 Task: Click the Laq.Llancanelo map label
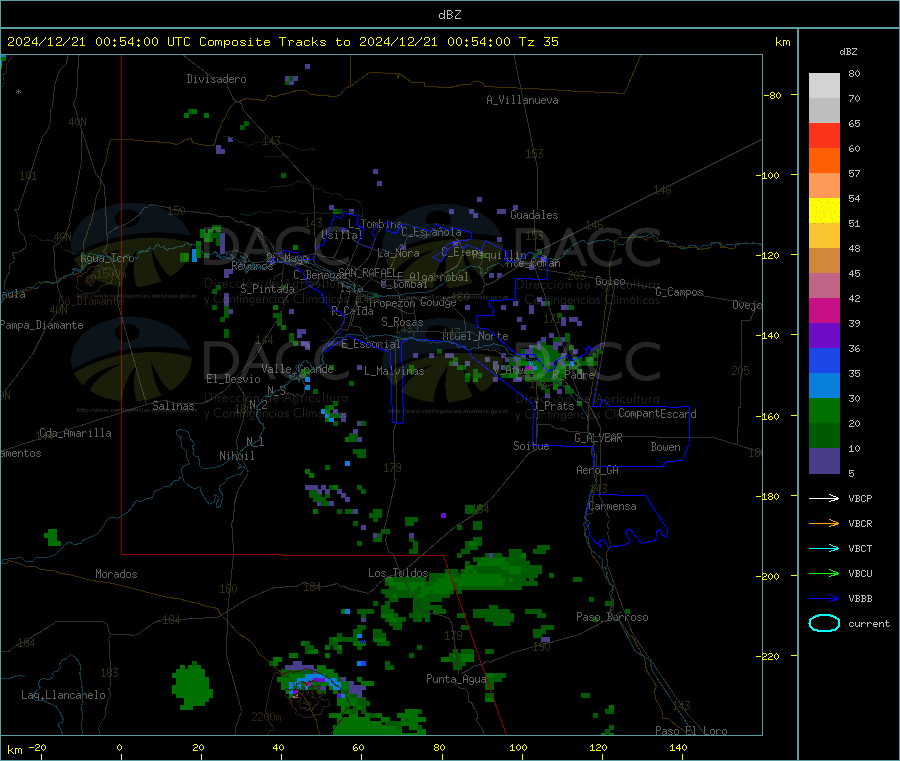click(64, 695)
